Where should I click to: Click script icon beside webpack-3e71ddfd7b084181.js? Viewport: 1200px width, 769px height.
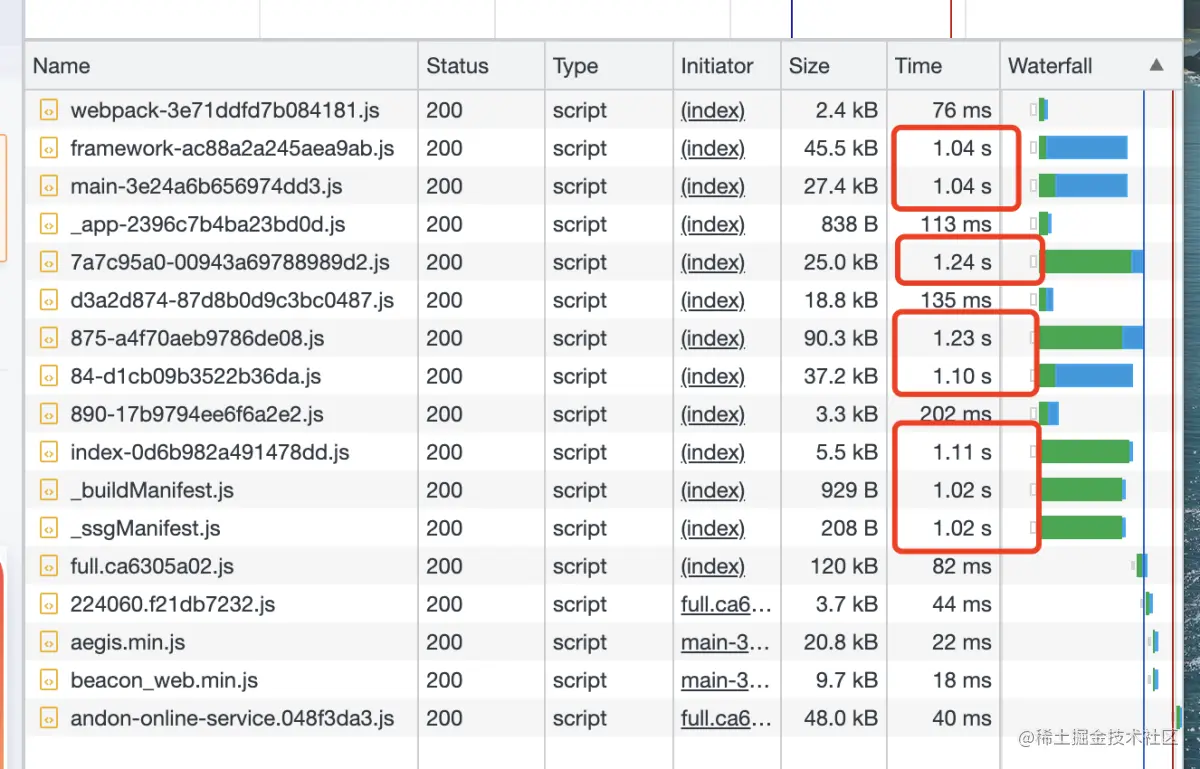[x=48, y=110]
